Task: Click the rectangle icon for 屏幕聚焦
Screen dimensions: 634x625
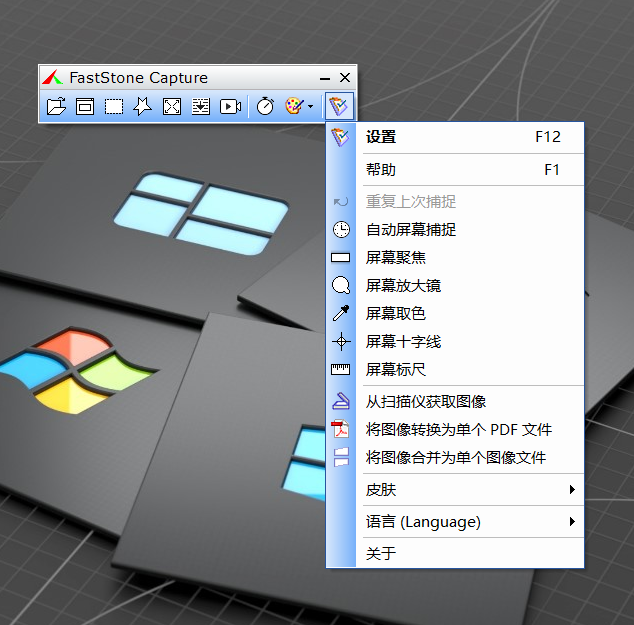Action: 340,258
